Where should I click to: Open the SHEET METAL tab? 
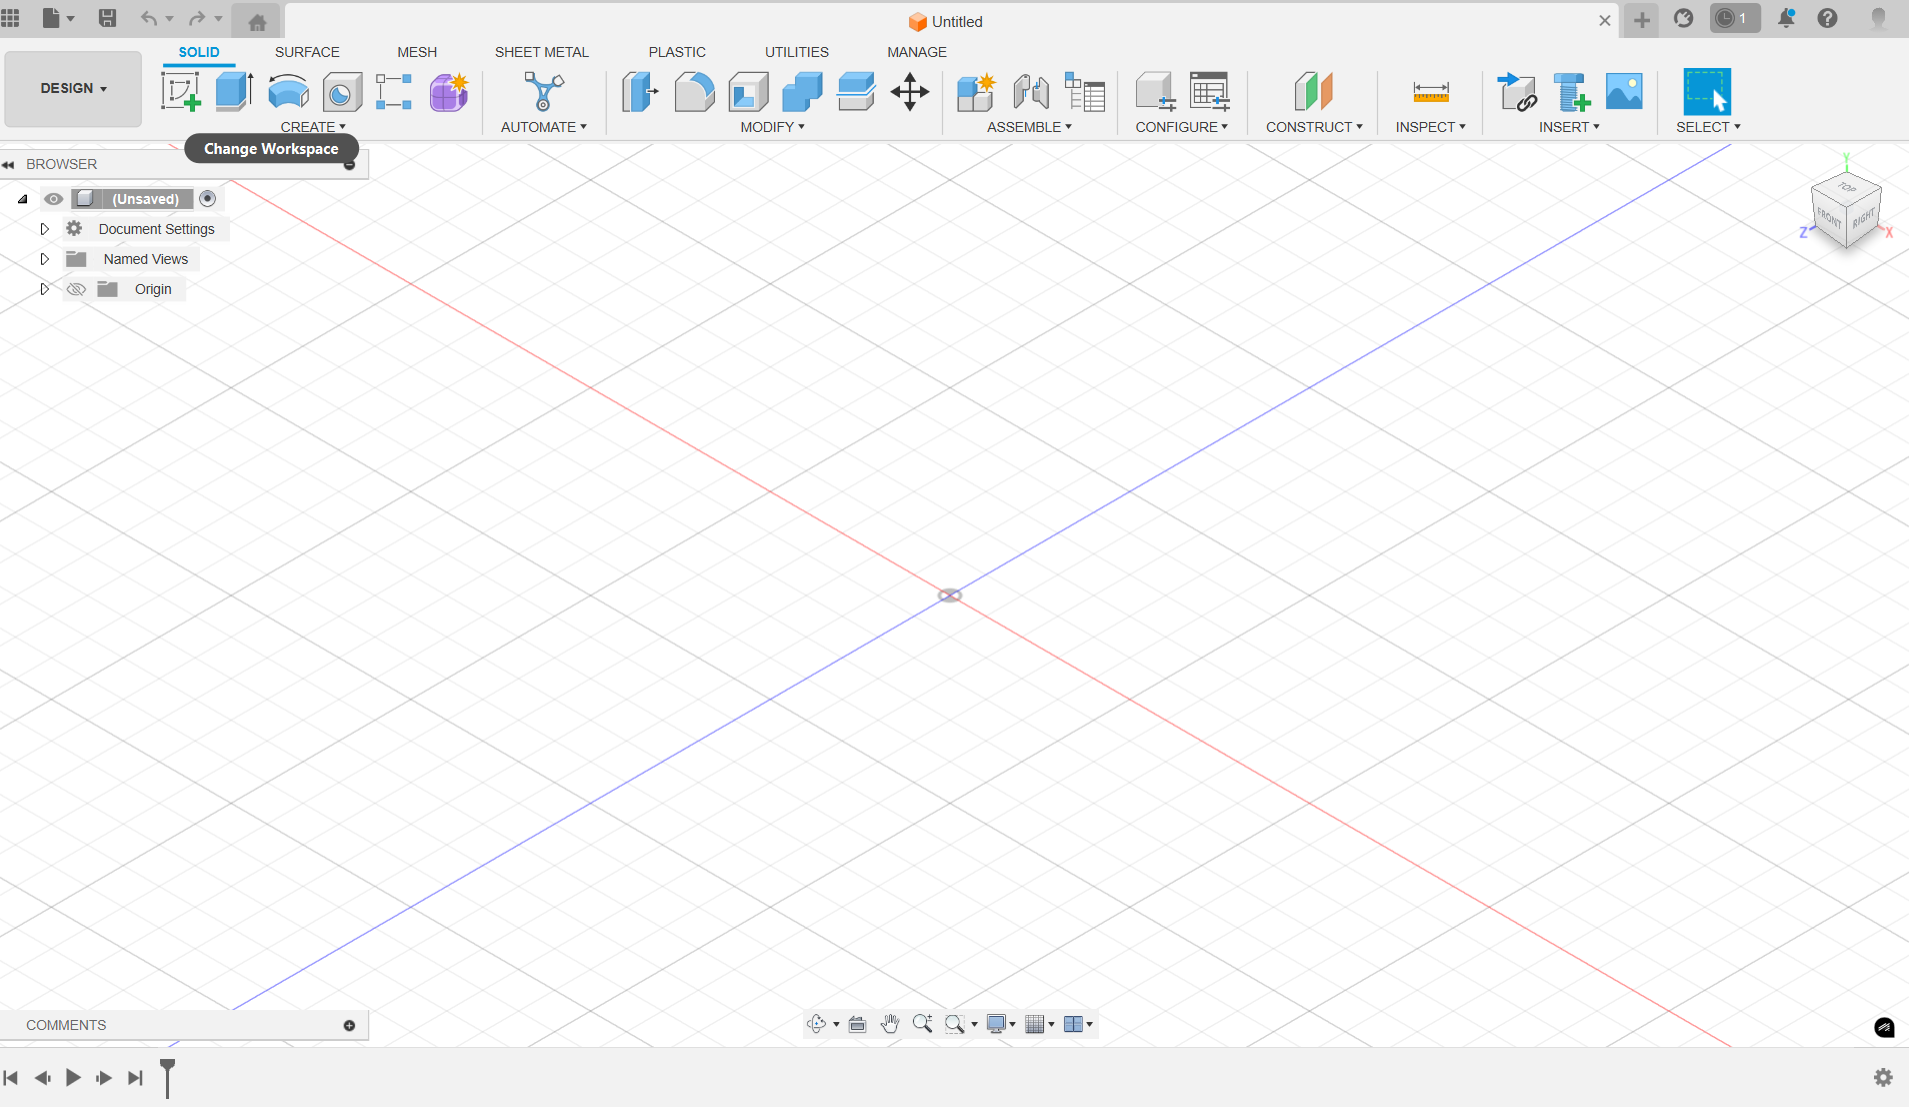point(541,52)
